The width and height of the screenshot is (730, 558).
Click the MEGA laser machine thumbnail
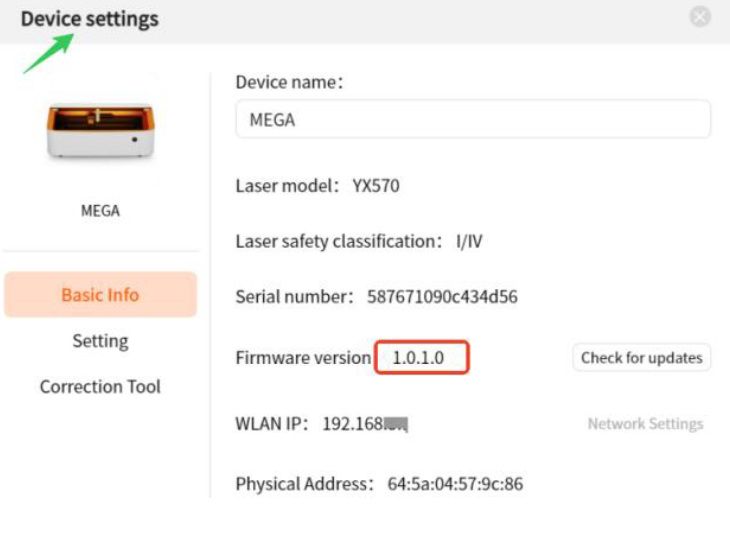101,131
